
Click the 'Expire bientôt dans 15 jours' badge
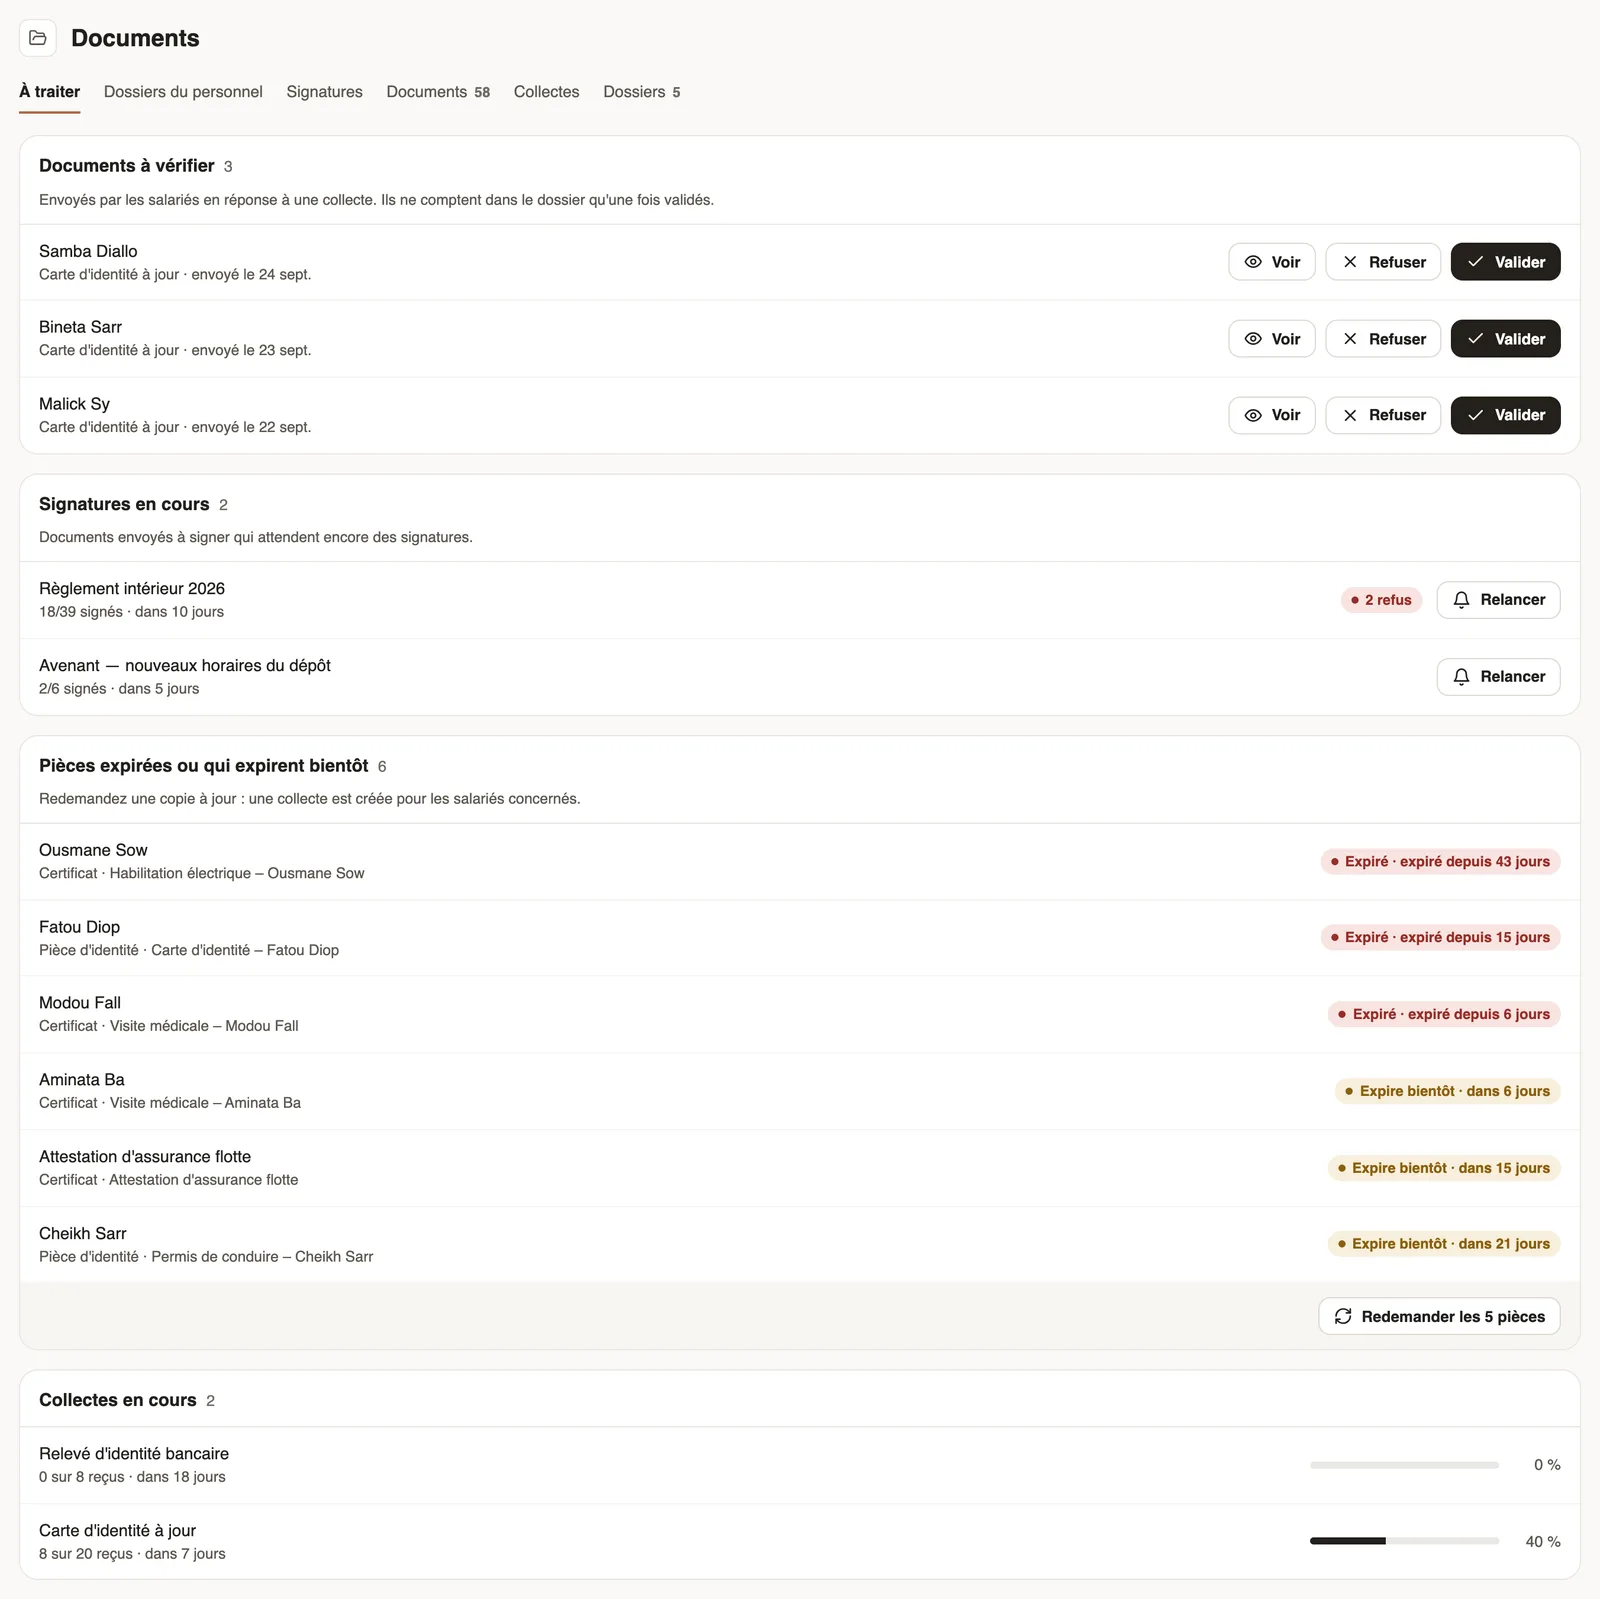click(1444, 1168)
